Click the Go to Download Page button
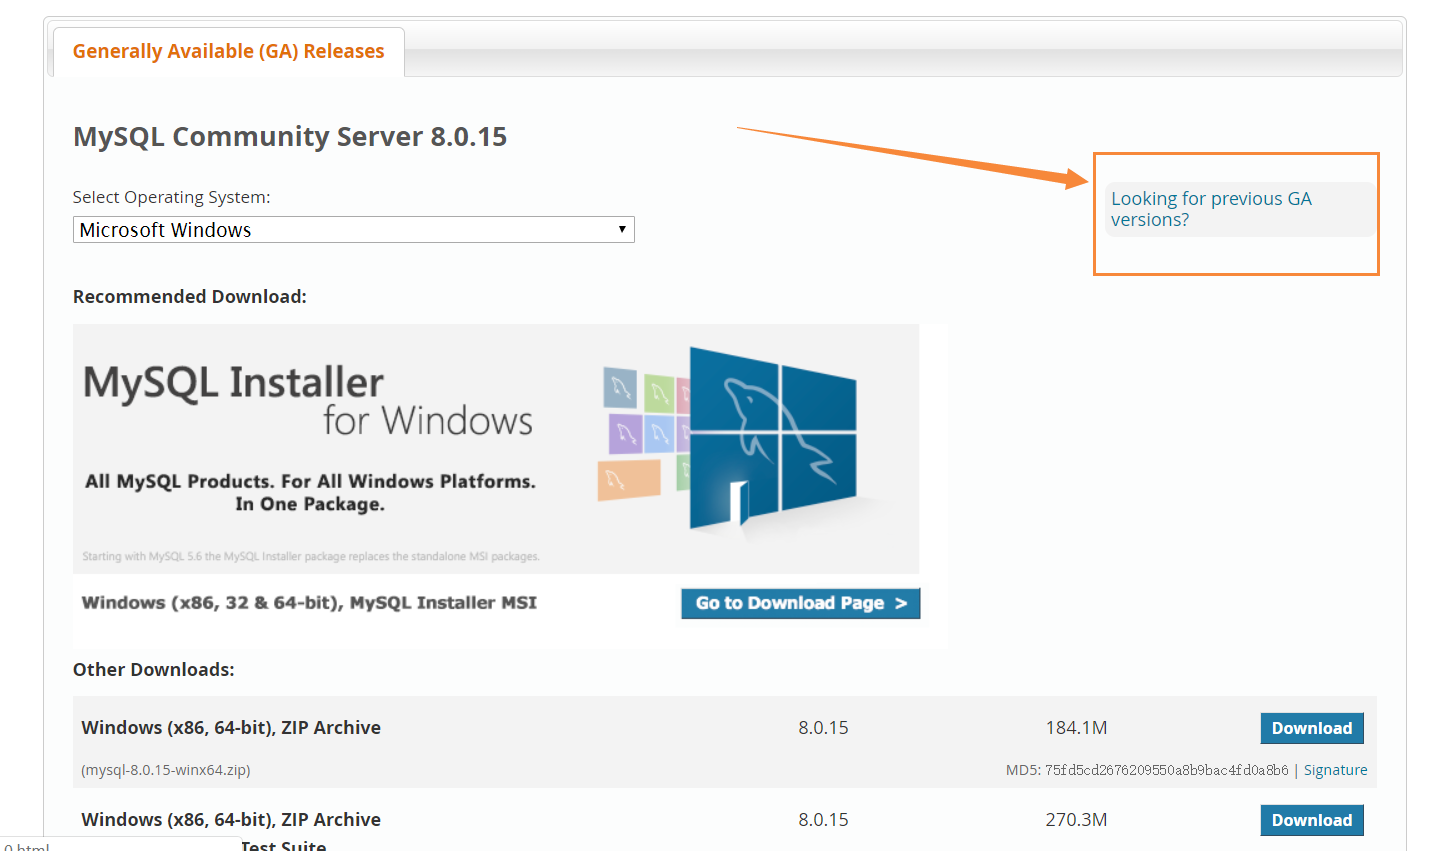 point(801,603)
